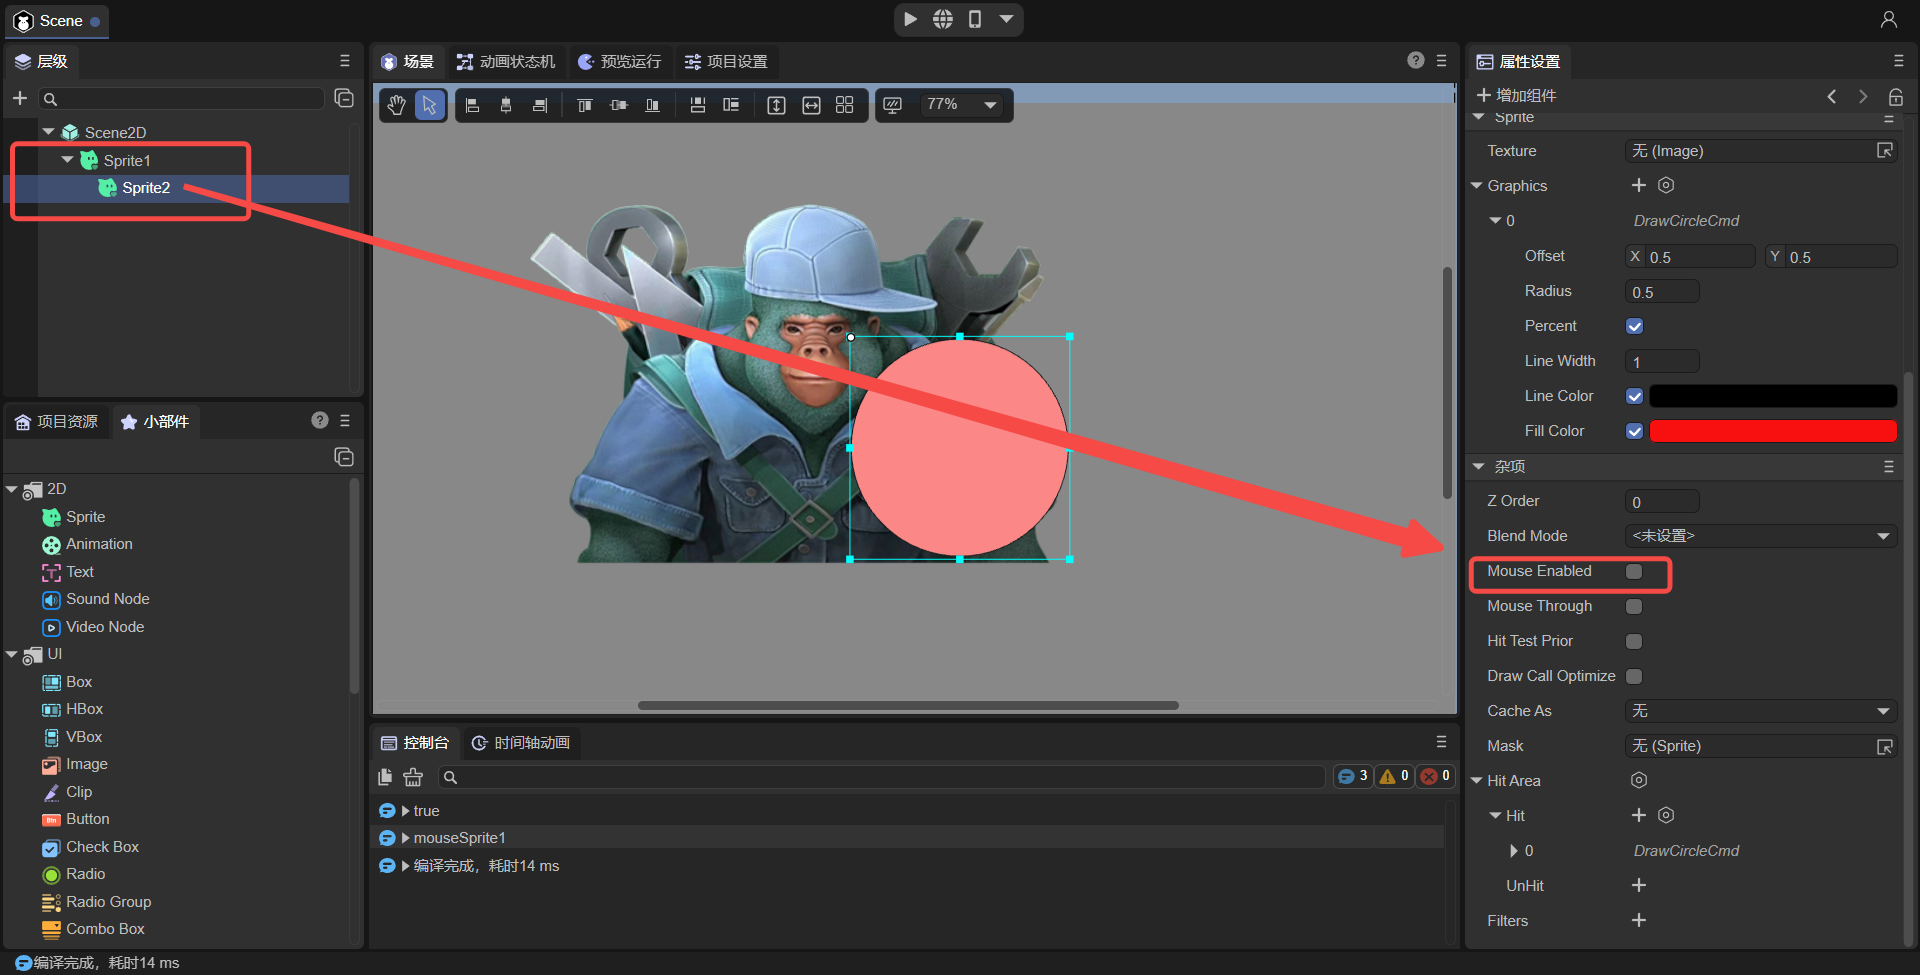Toggle the Mouse Through checkbox
1920x975 pixels.
[1634, 606]
